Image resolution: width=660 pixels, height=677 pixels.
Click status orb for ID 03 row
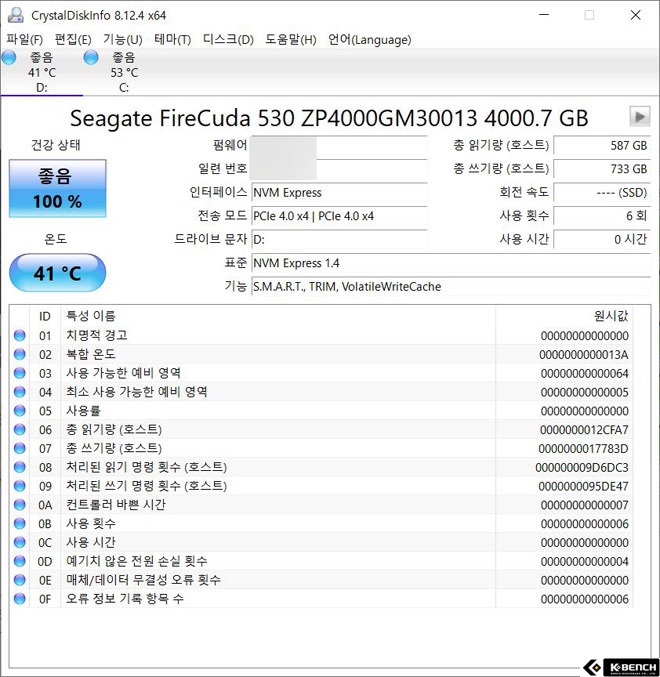(19, 373)
